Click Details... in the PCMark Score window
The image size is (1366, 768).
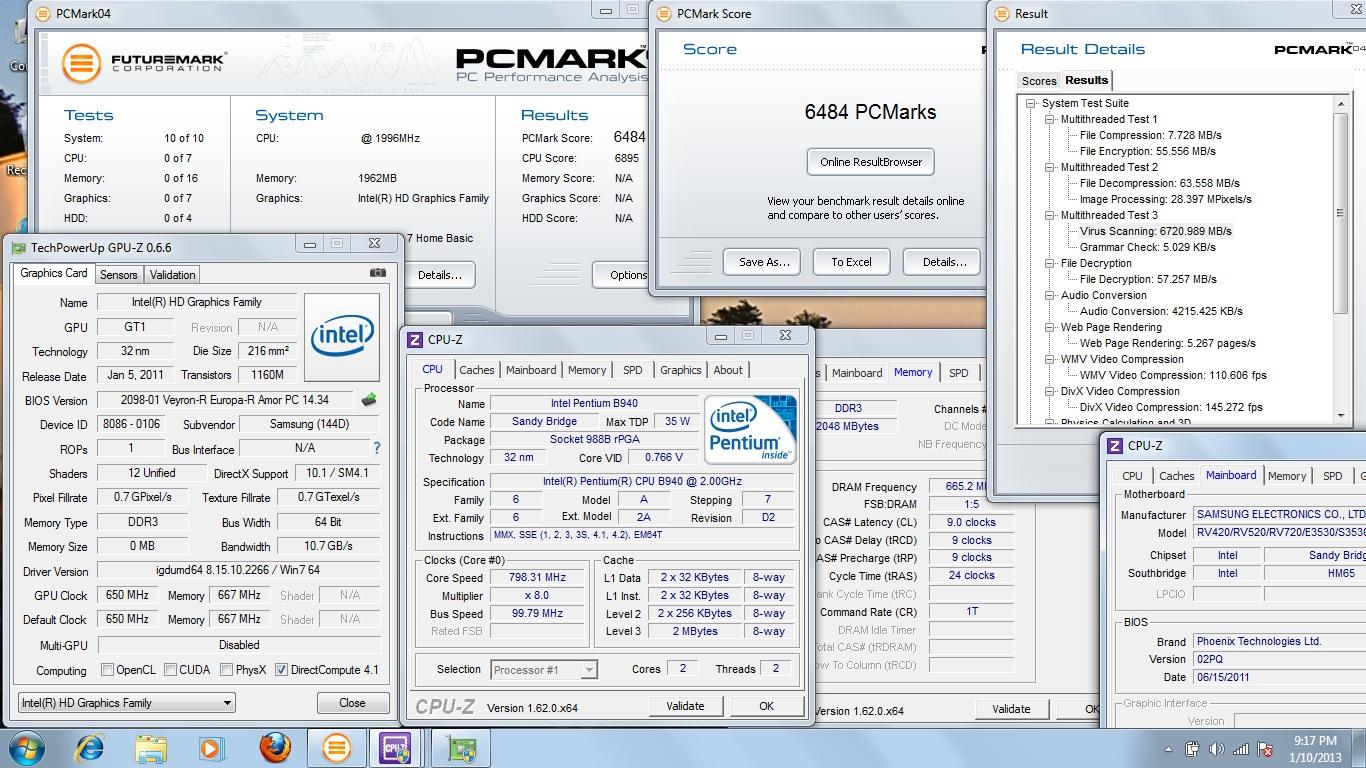coord(944,262)
